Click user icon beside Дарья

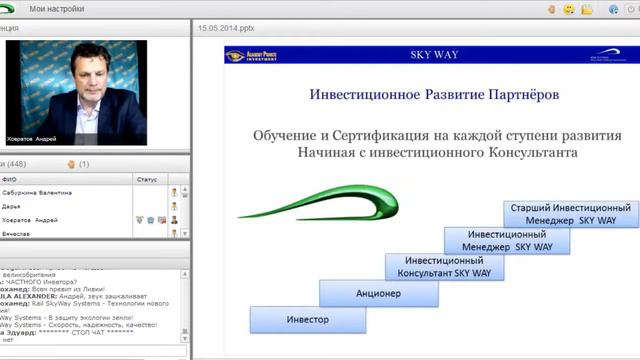(174, 206)
